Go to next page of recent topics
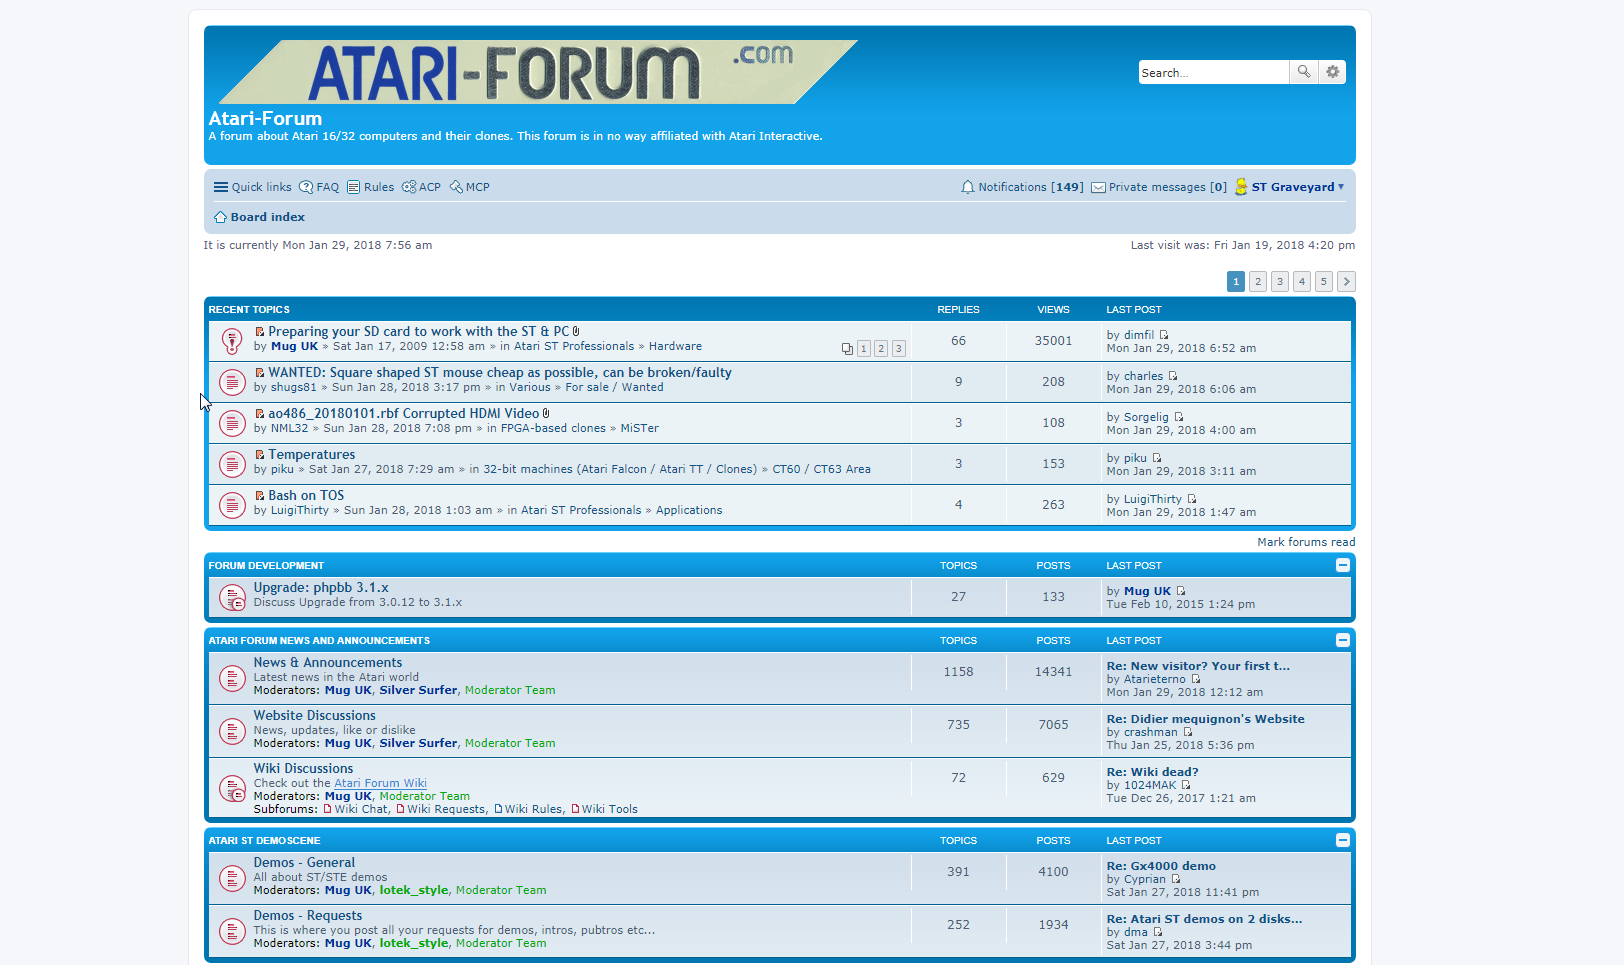The width and height of the screenshot is (1624, 965). tap(1346, 282)
